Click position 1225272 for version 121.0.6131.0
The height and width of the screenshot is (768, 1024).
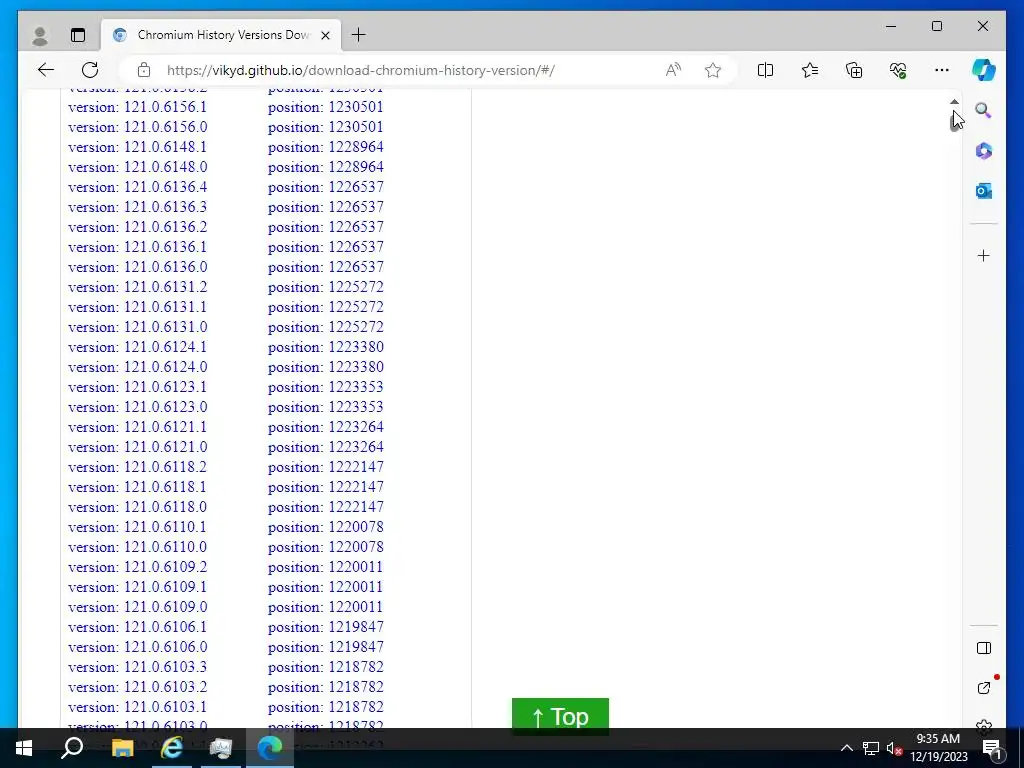coord(325,327)
